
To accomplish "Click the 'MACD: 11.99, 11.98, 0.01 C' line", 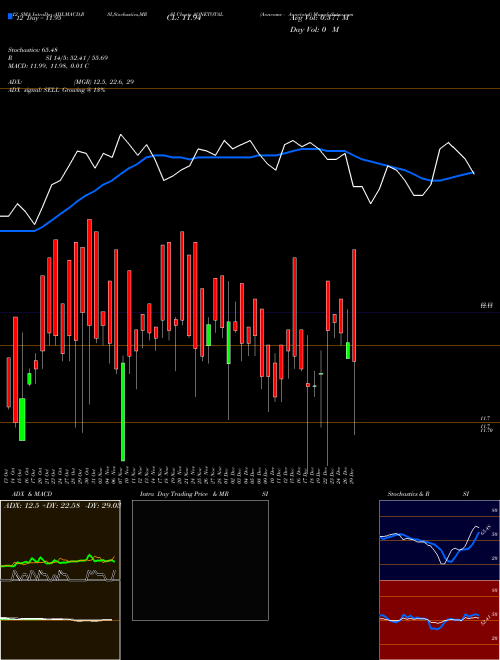I will (48, 66).
